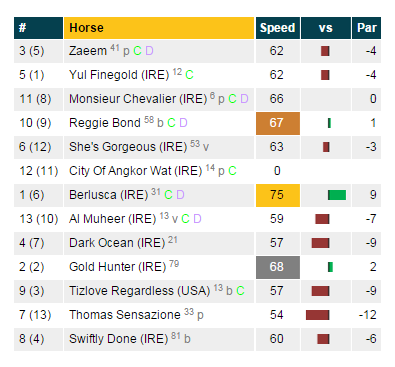The image size is (395, 367).
Task: Click the grey highlighted speed 68 cell
Action: tap(278, 267)
